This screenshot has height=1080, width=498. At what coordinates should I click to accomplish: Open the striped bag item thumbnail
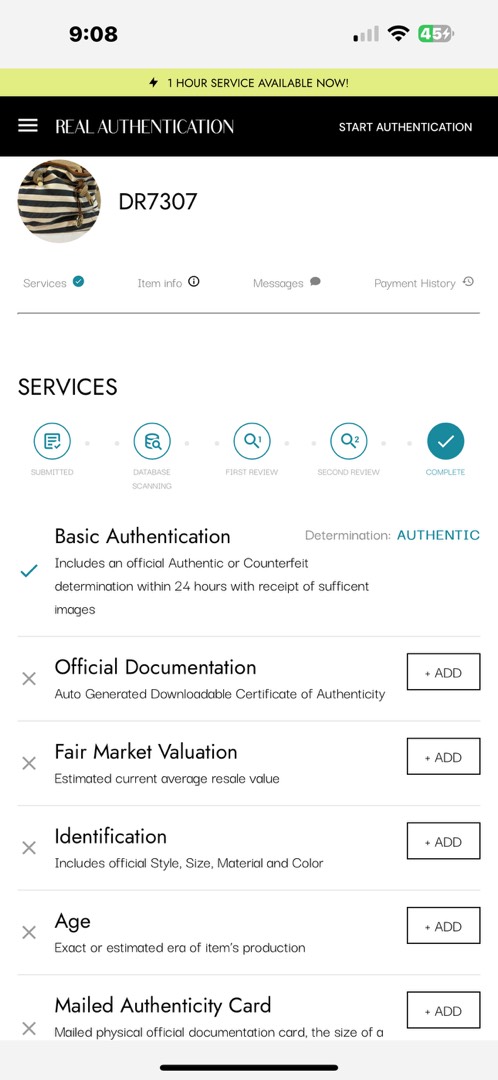coord(59,201)
